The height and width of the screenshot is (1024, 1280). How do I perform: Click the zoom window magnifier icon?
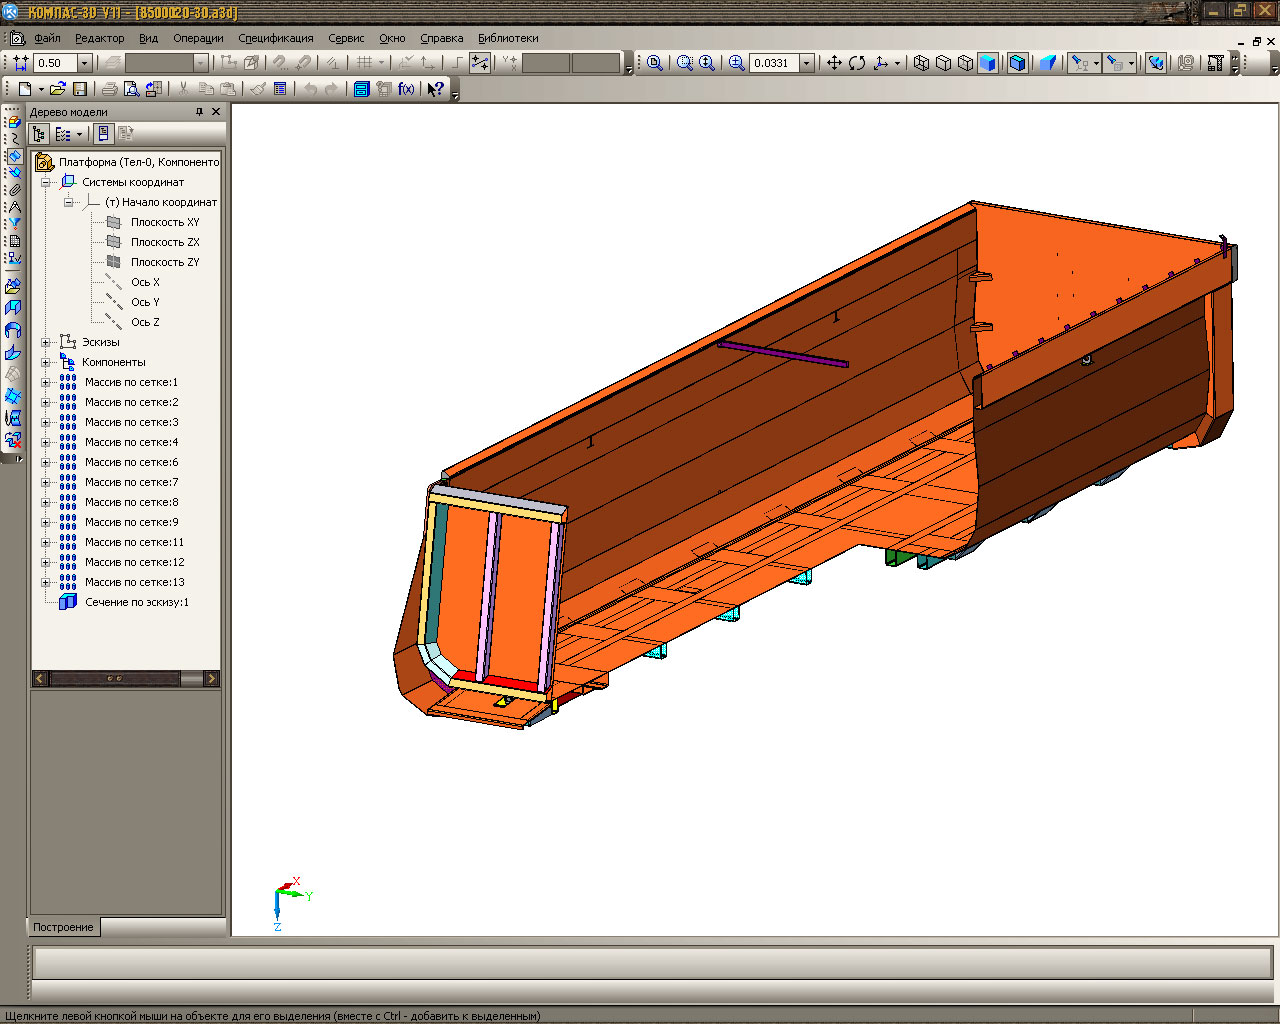(x=684, y=63)
